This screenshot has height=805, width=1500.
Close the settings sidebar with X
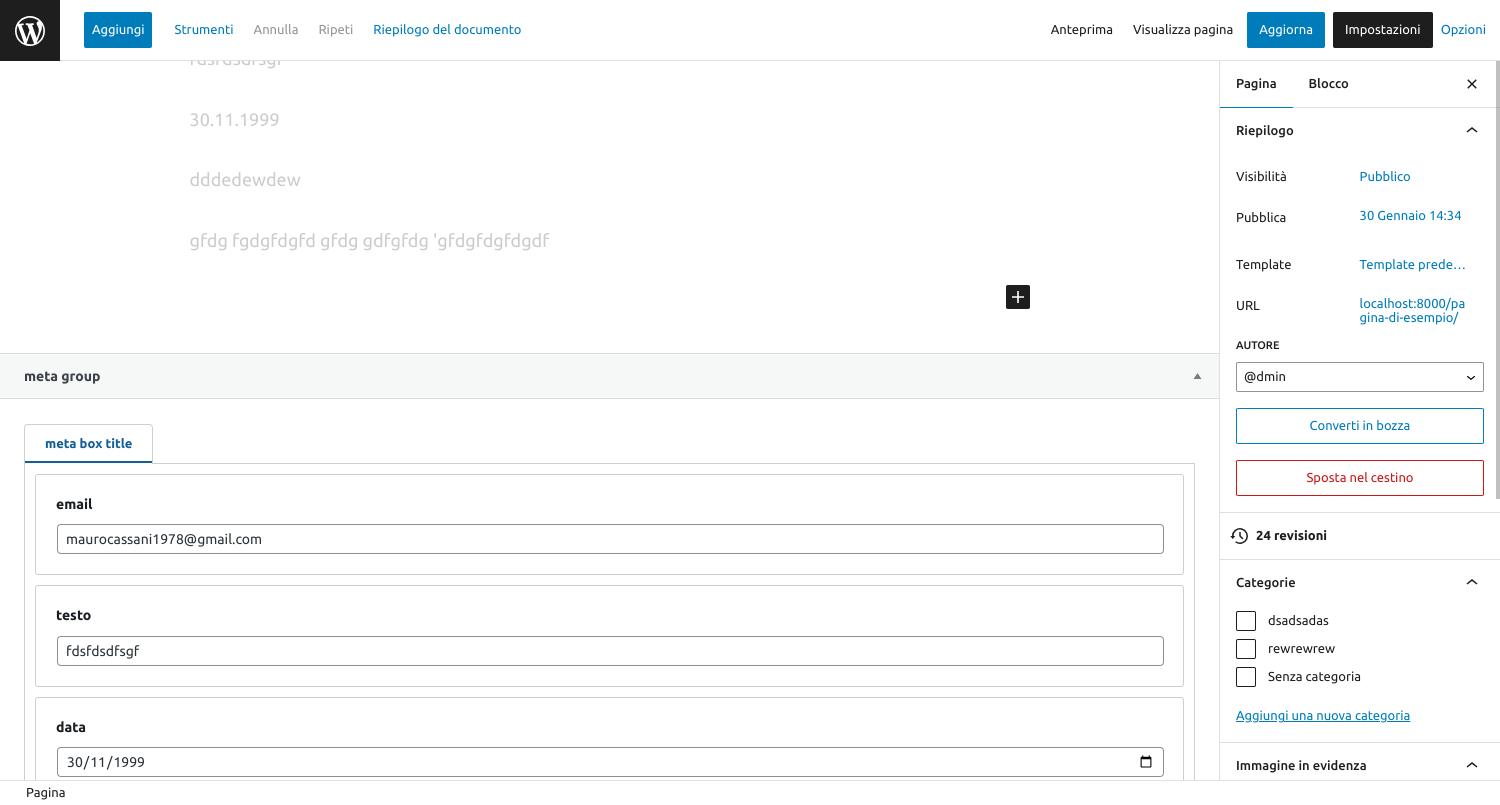click(1472, 84)
